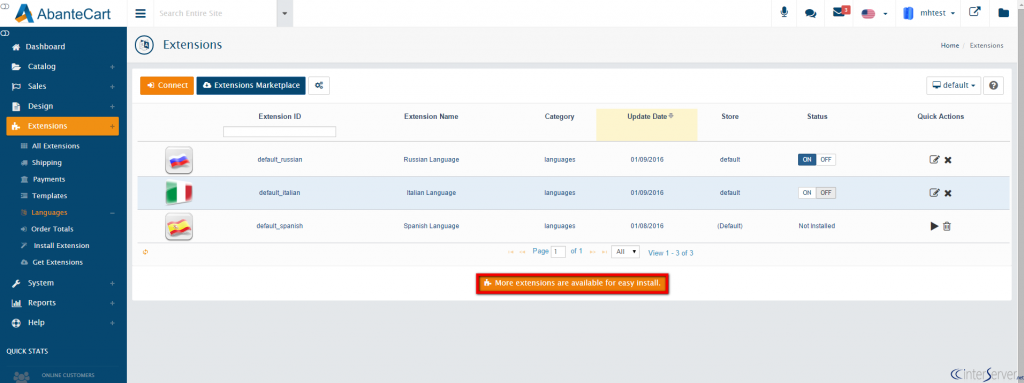
Task: Edit the default_italian extension
Action: point(934,193)
